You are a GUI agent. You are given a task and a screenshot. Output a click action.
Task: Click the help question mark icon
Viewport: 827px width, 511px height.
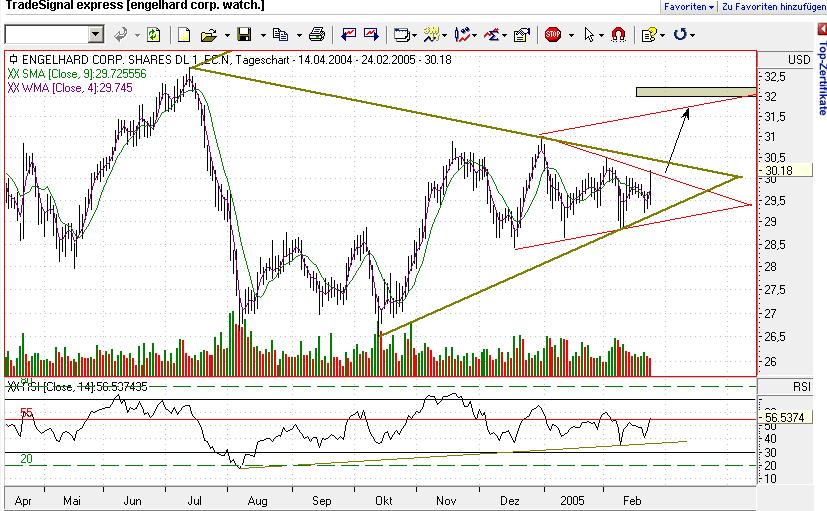pyautogui.click(x=648, y=35)
